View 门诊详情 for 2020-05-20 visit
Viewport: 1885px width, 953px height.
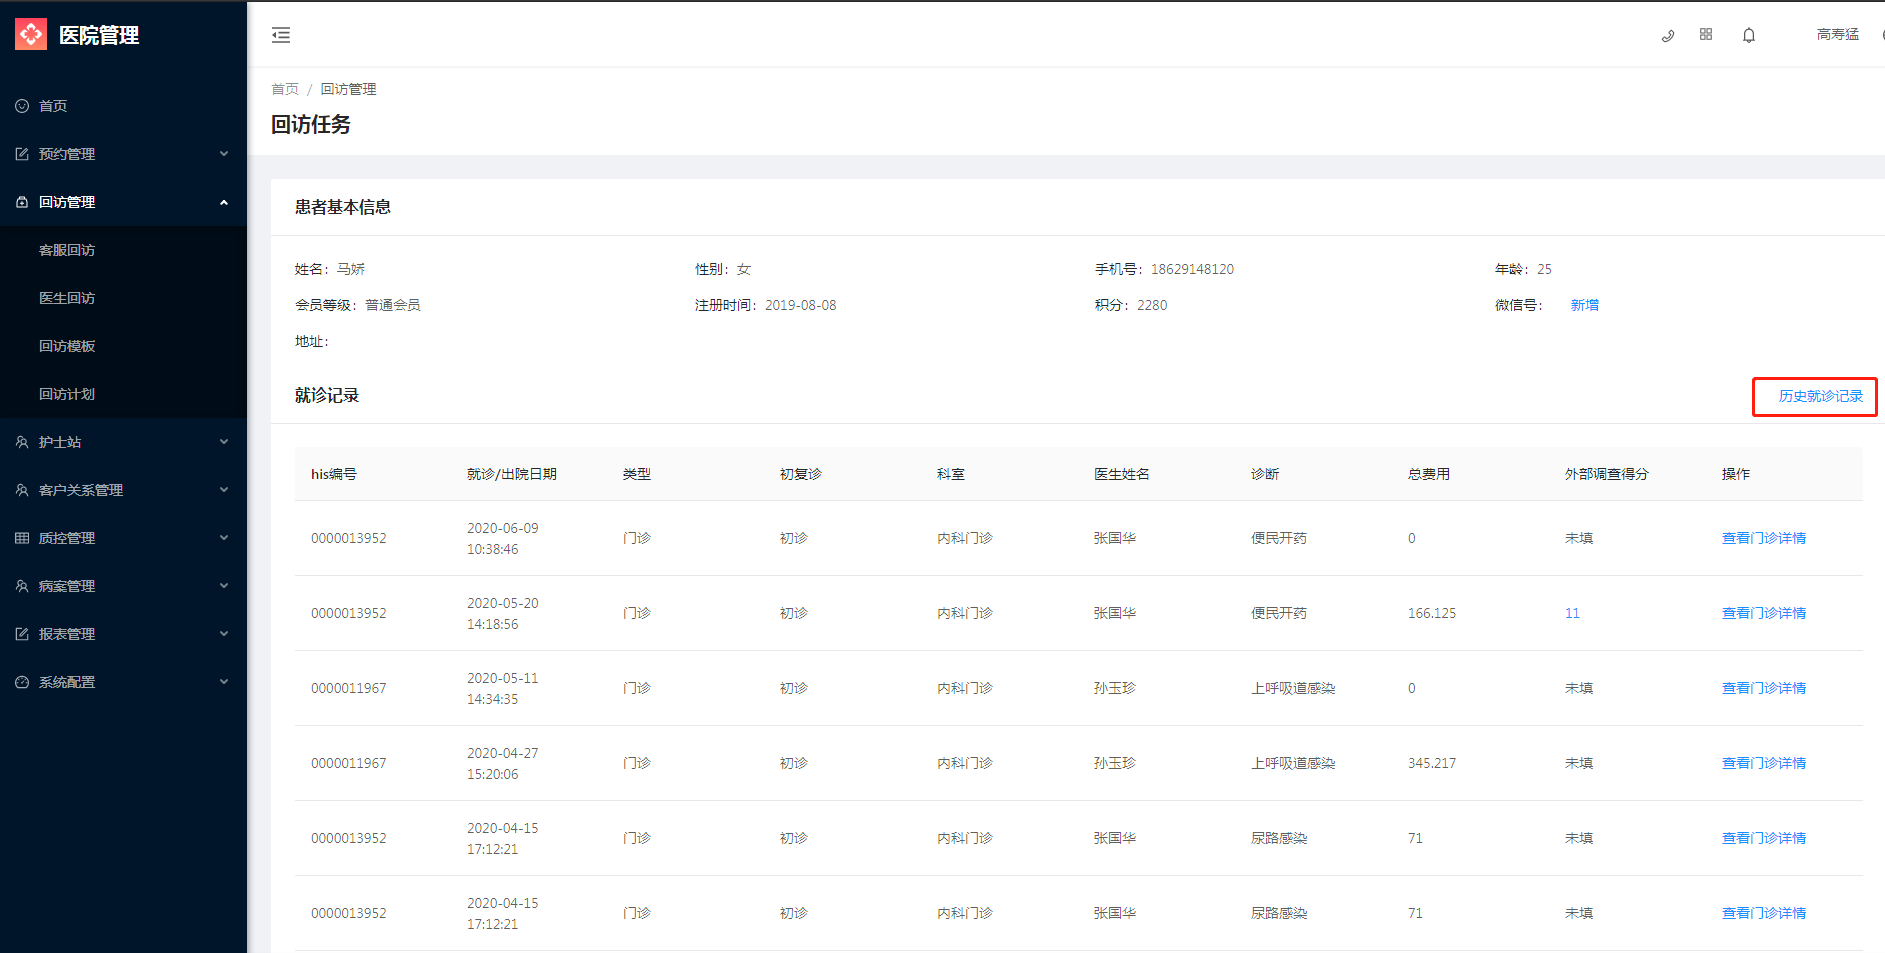(1764, 613)
